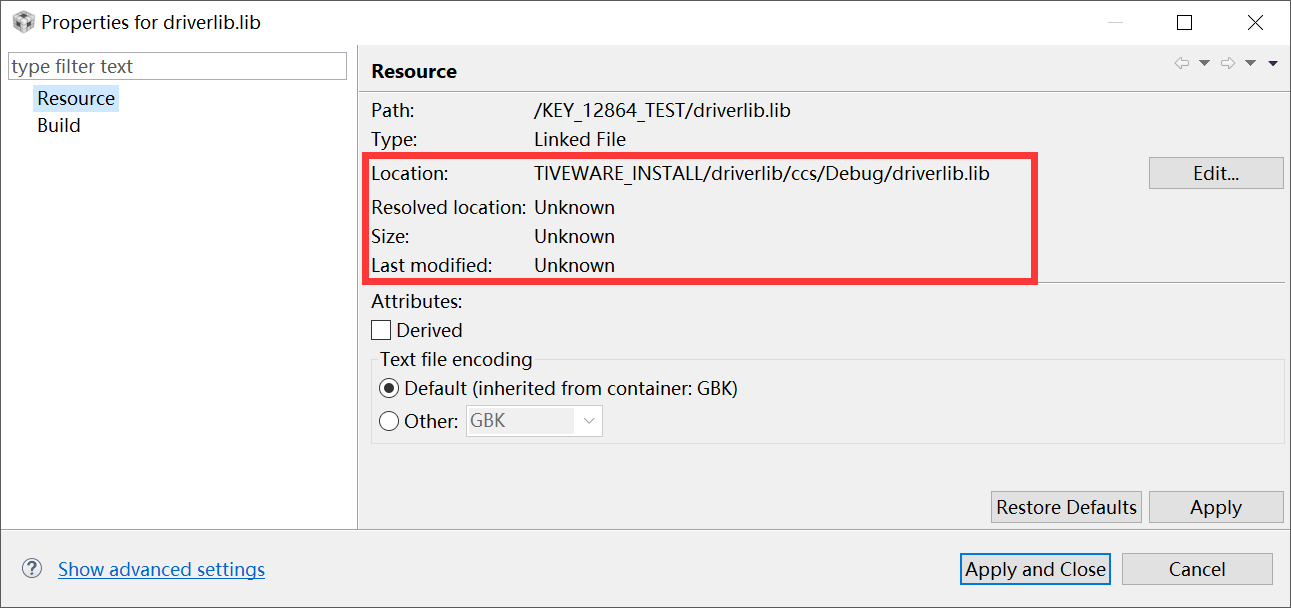Image resolution: width=1291 pixels, height=608 pixels.
Task: Enable the Derived attribute checkbox
Action: point(381,329)
